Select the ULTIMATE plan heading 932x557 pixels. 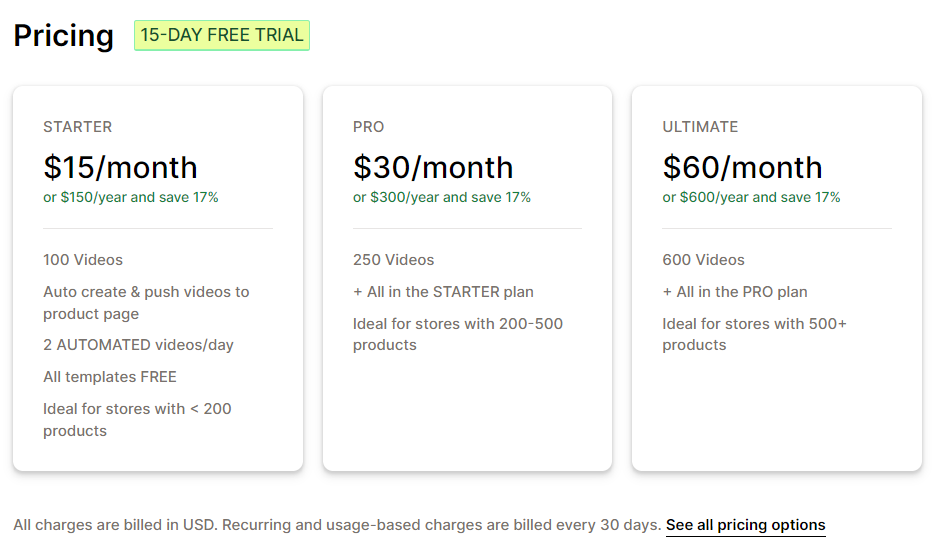click(700, 127)
